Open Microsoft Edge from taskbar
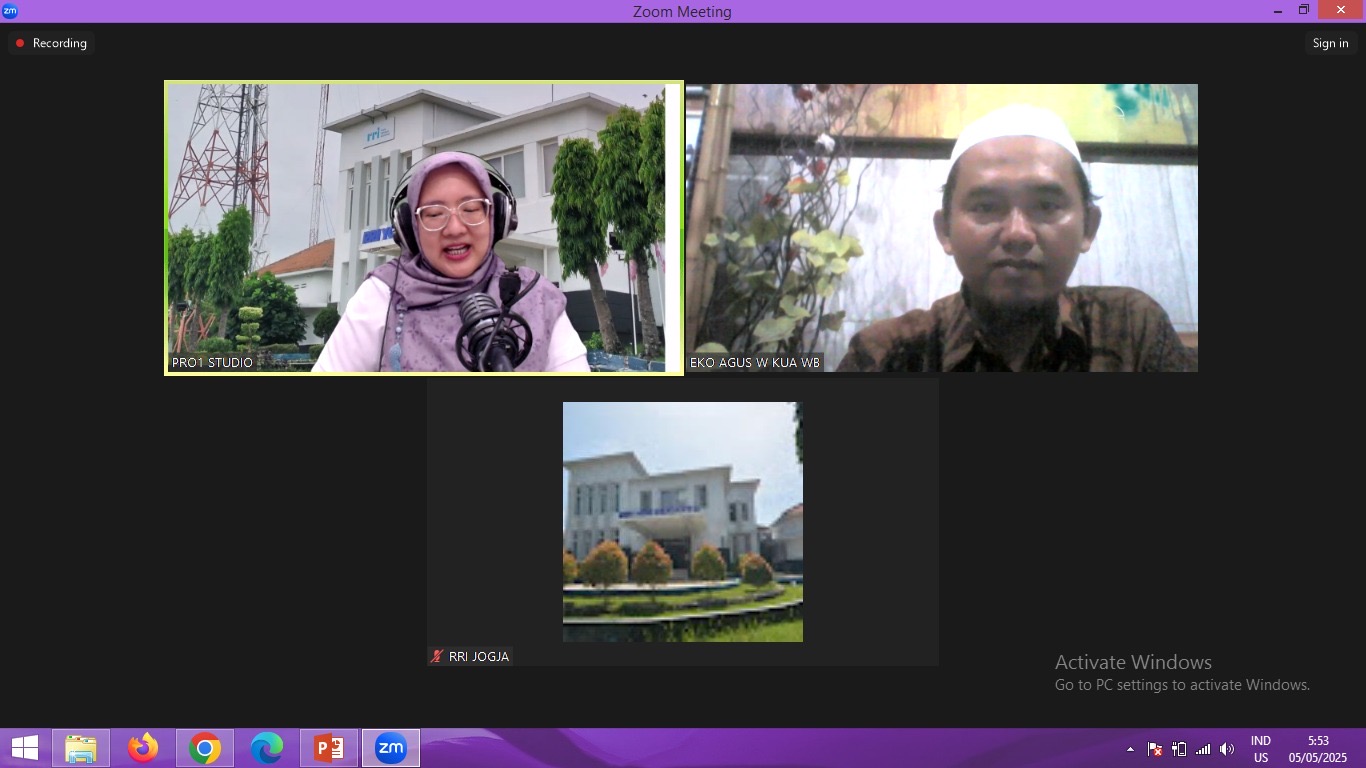The width and height of the screenshot is (1366, 768). [267, 748]
